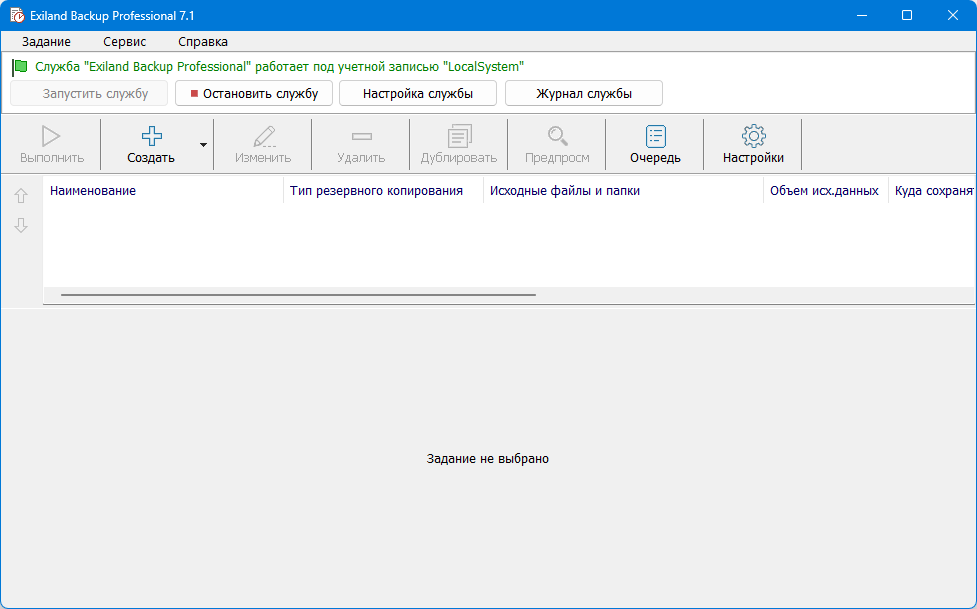Viewport: 977px width, 609px height.
Task: Open Настройки gear icon in toolbar
Action: [753, 136]
